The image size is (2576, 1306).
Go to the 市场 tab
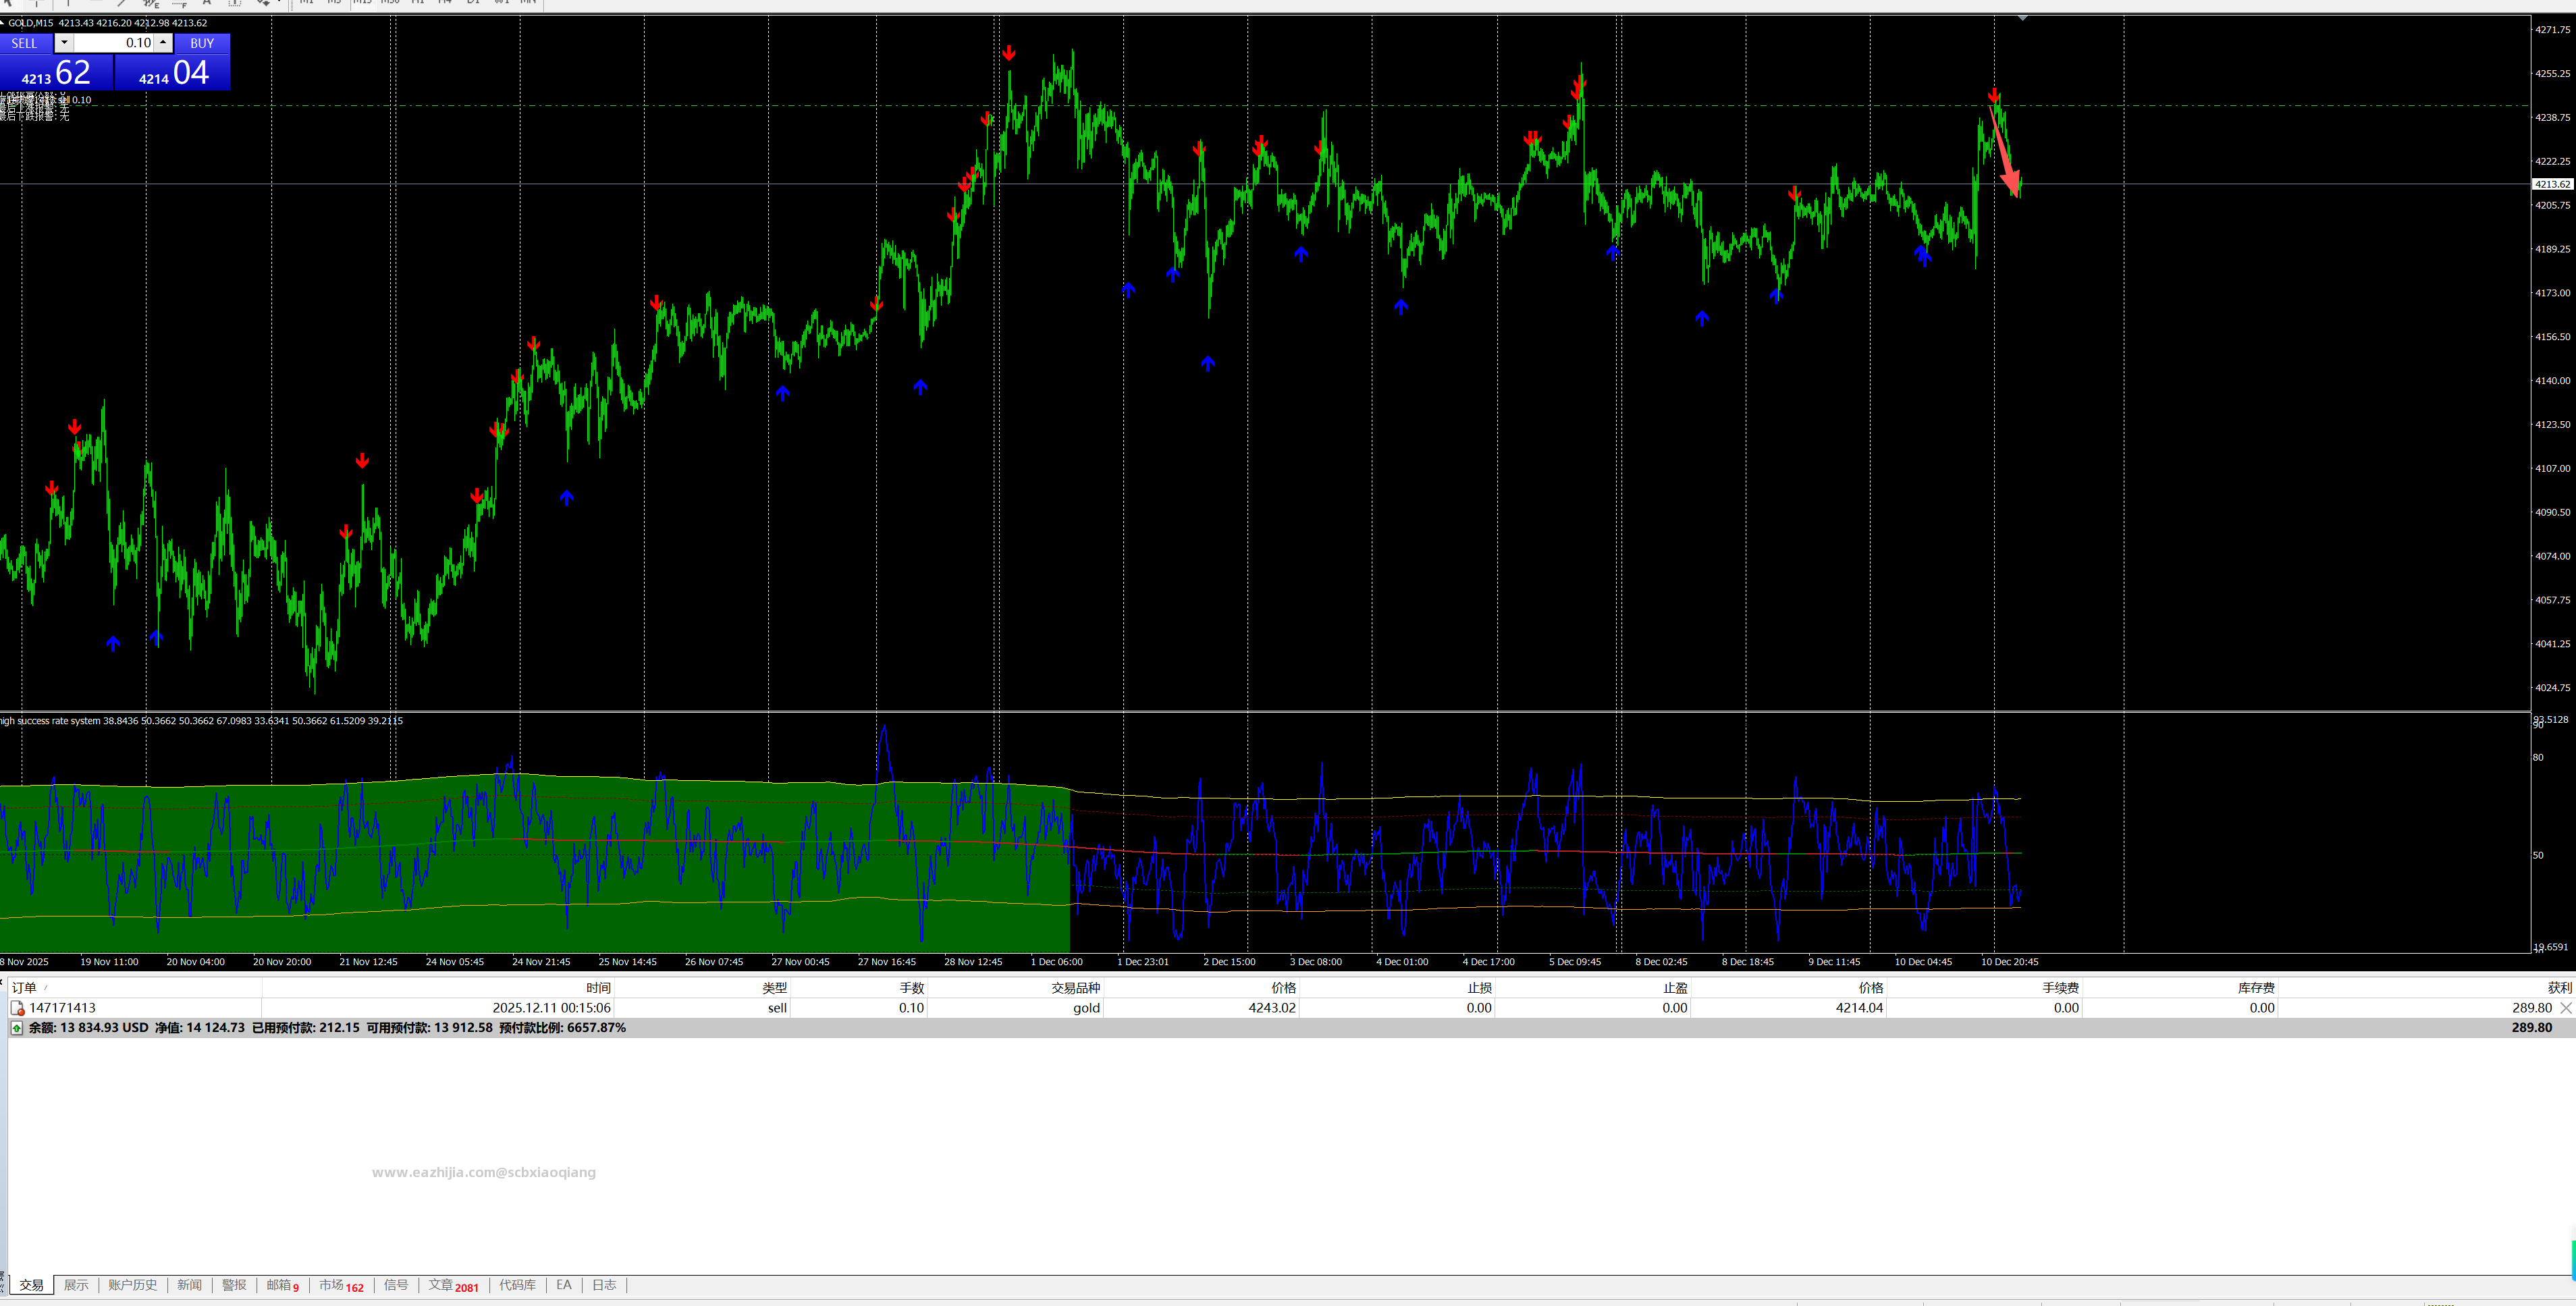pos(341,1285)
